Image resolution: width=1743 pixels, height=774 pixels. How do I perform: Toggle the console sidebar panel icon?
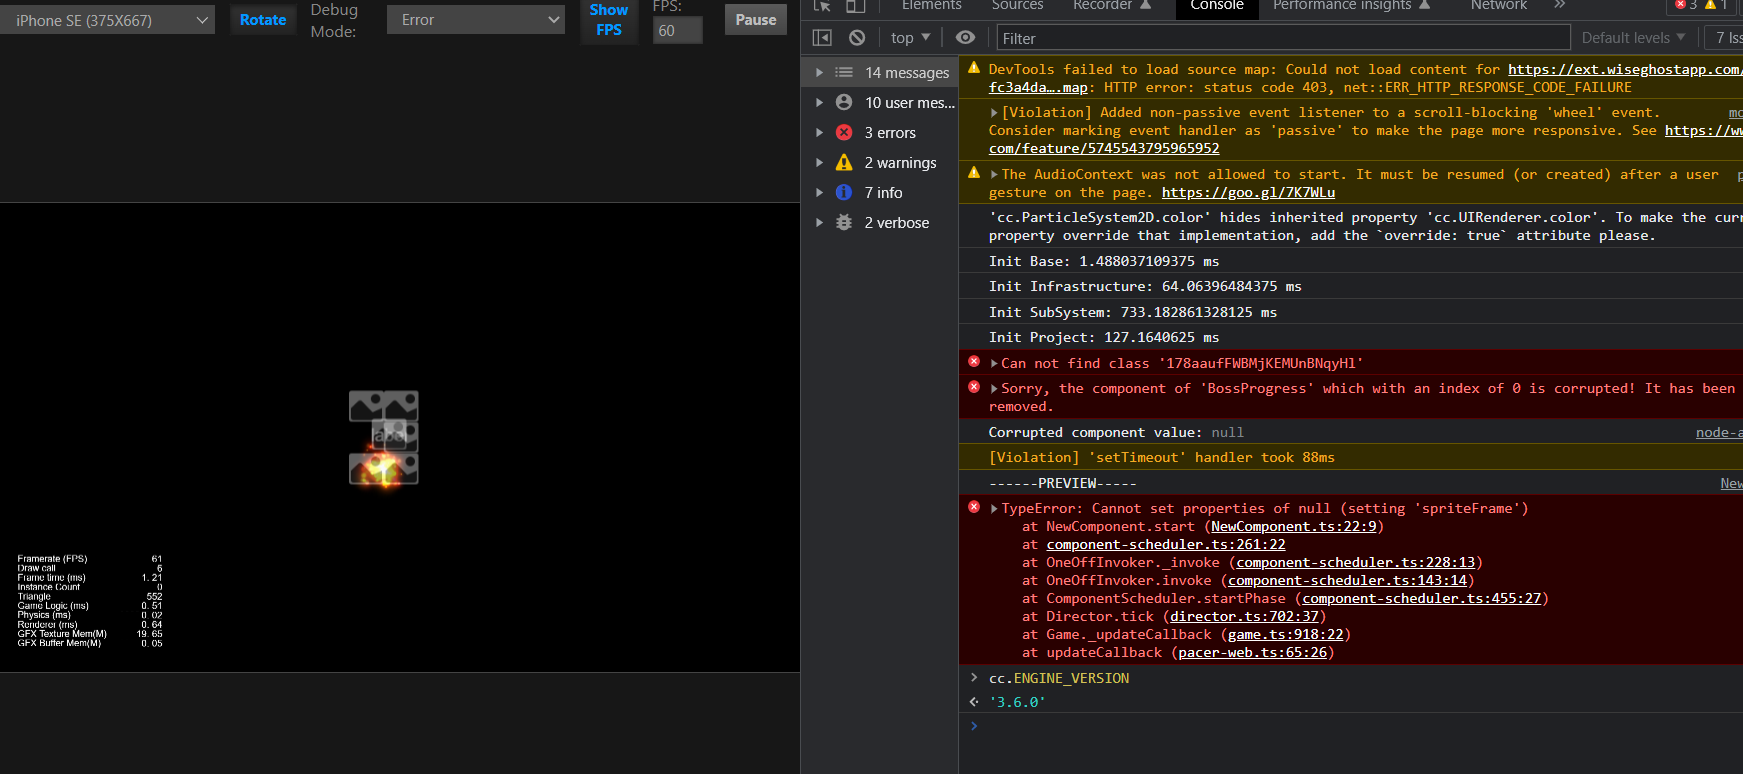(x=822, y=38)
